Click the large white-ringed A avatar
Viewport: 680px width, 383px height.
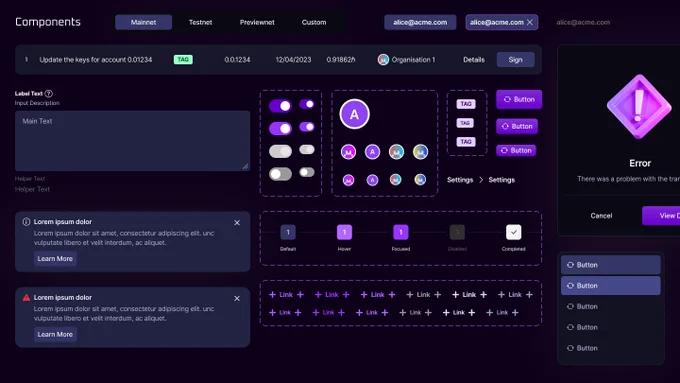[354, 114]
